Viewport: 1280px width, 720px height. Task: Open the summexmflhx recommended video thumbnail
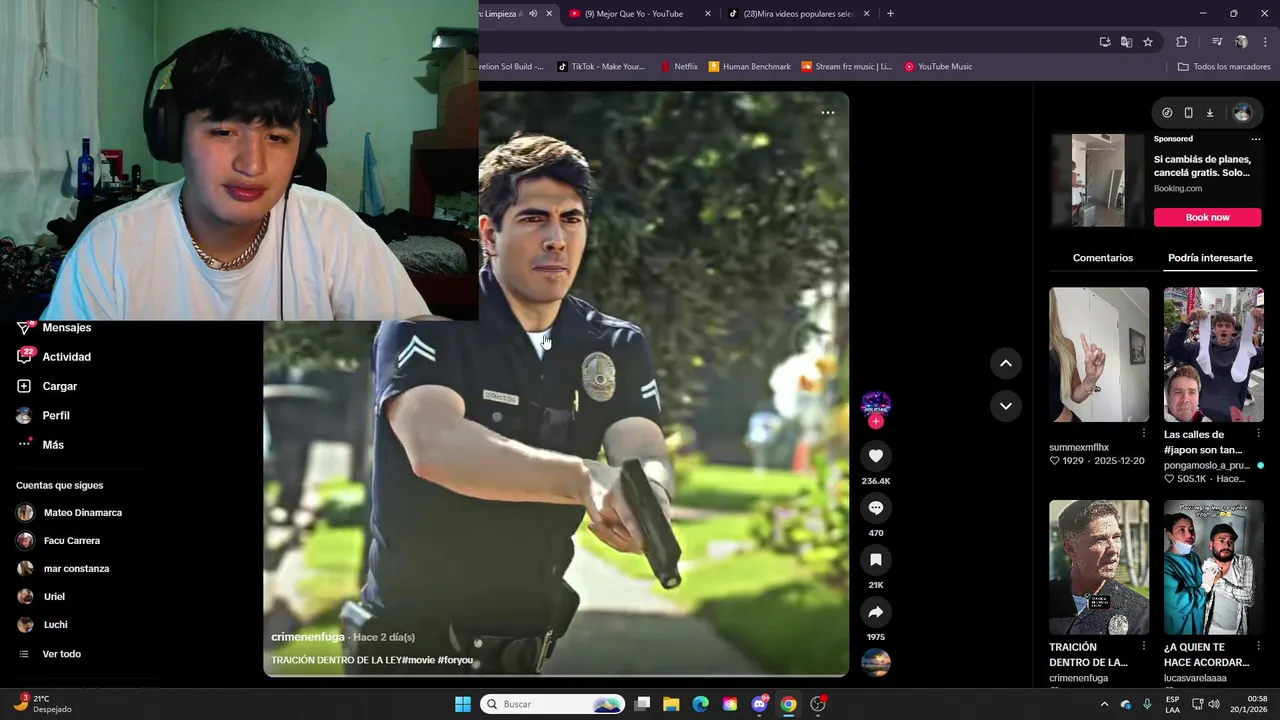pyautogui.click(x=1099, y=355)
